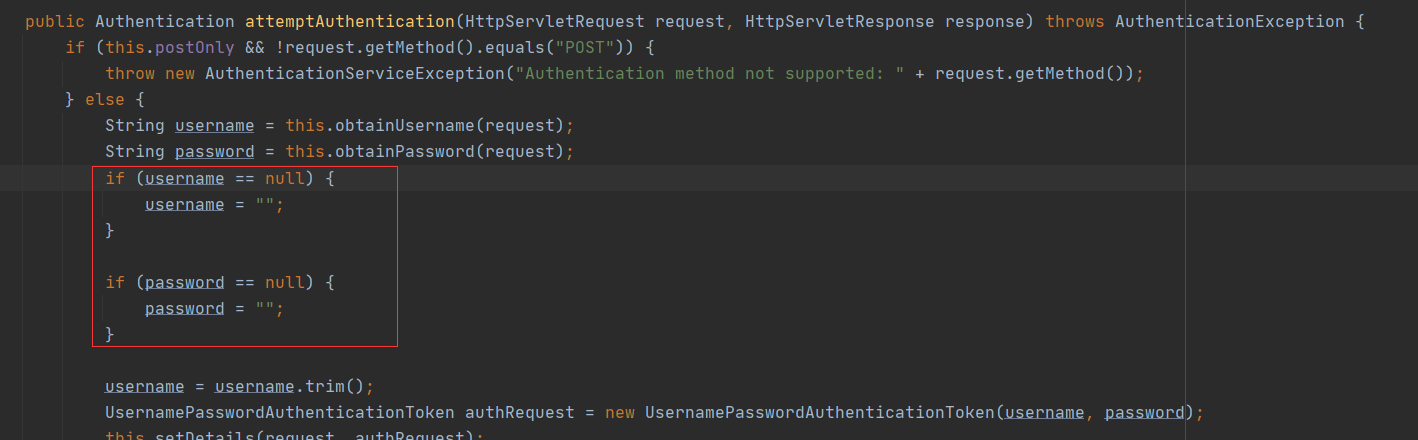Click AuthenticationException in the throws clause
The width and height of the screenshot is (1418, 440).
[x=1229, y=21]
